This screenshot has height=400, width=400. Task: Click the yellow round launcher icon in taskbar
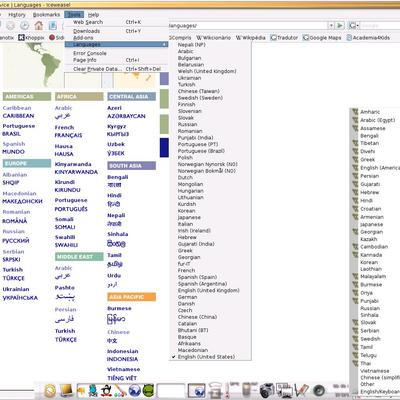50,391
